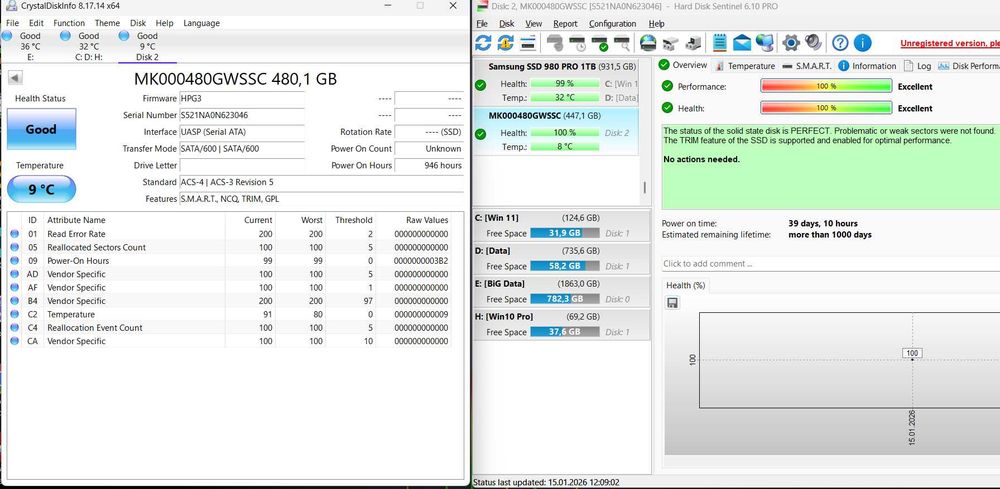Click the 'Reallocation Event Count' attribute row

(x=230, y=328)
